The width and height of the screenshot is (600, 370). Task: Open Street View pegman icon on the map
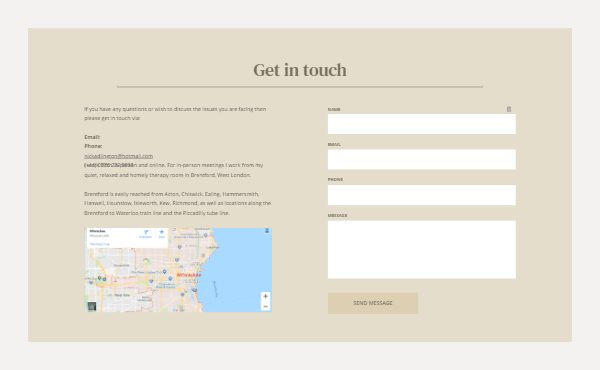(267, 231)
